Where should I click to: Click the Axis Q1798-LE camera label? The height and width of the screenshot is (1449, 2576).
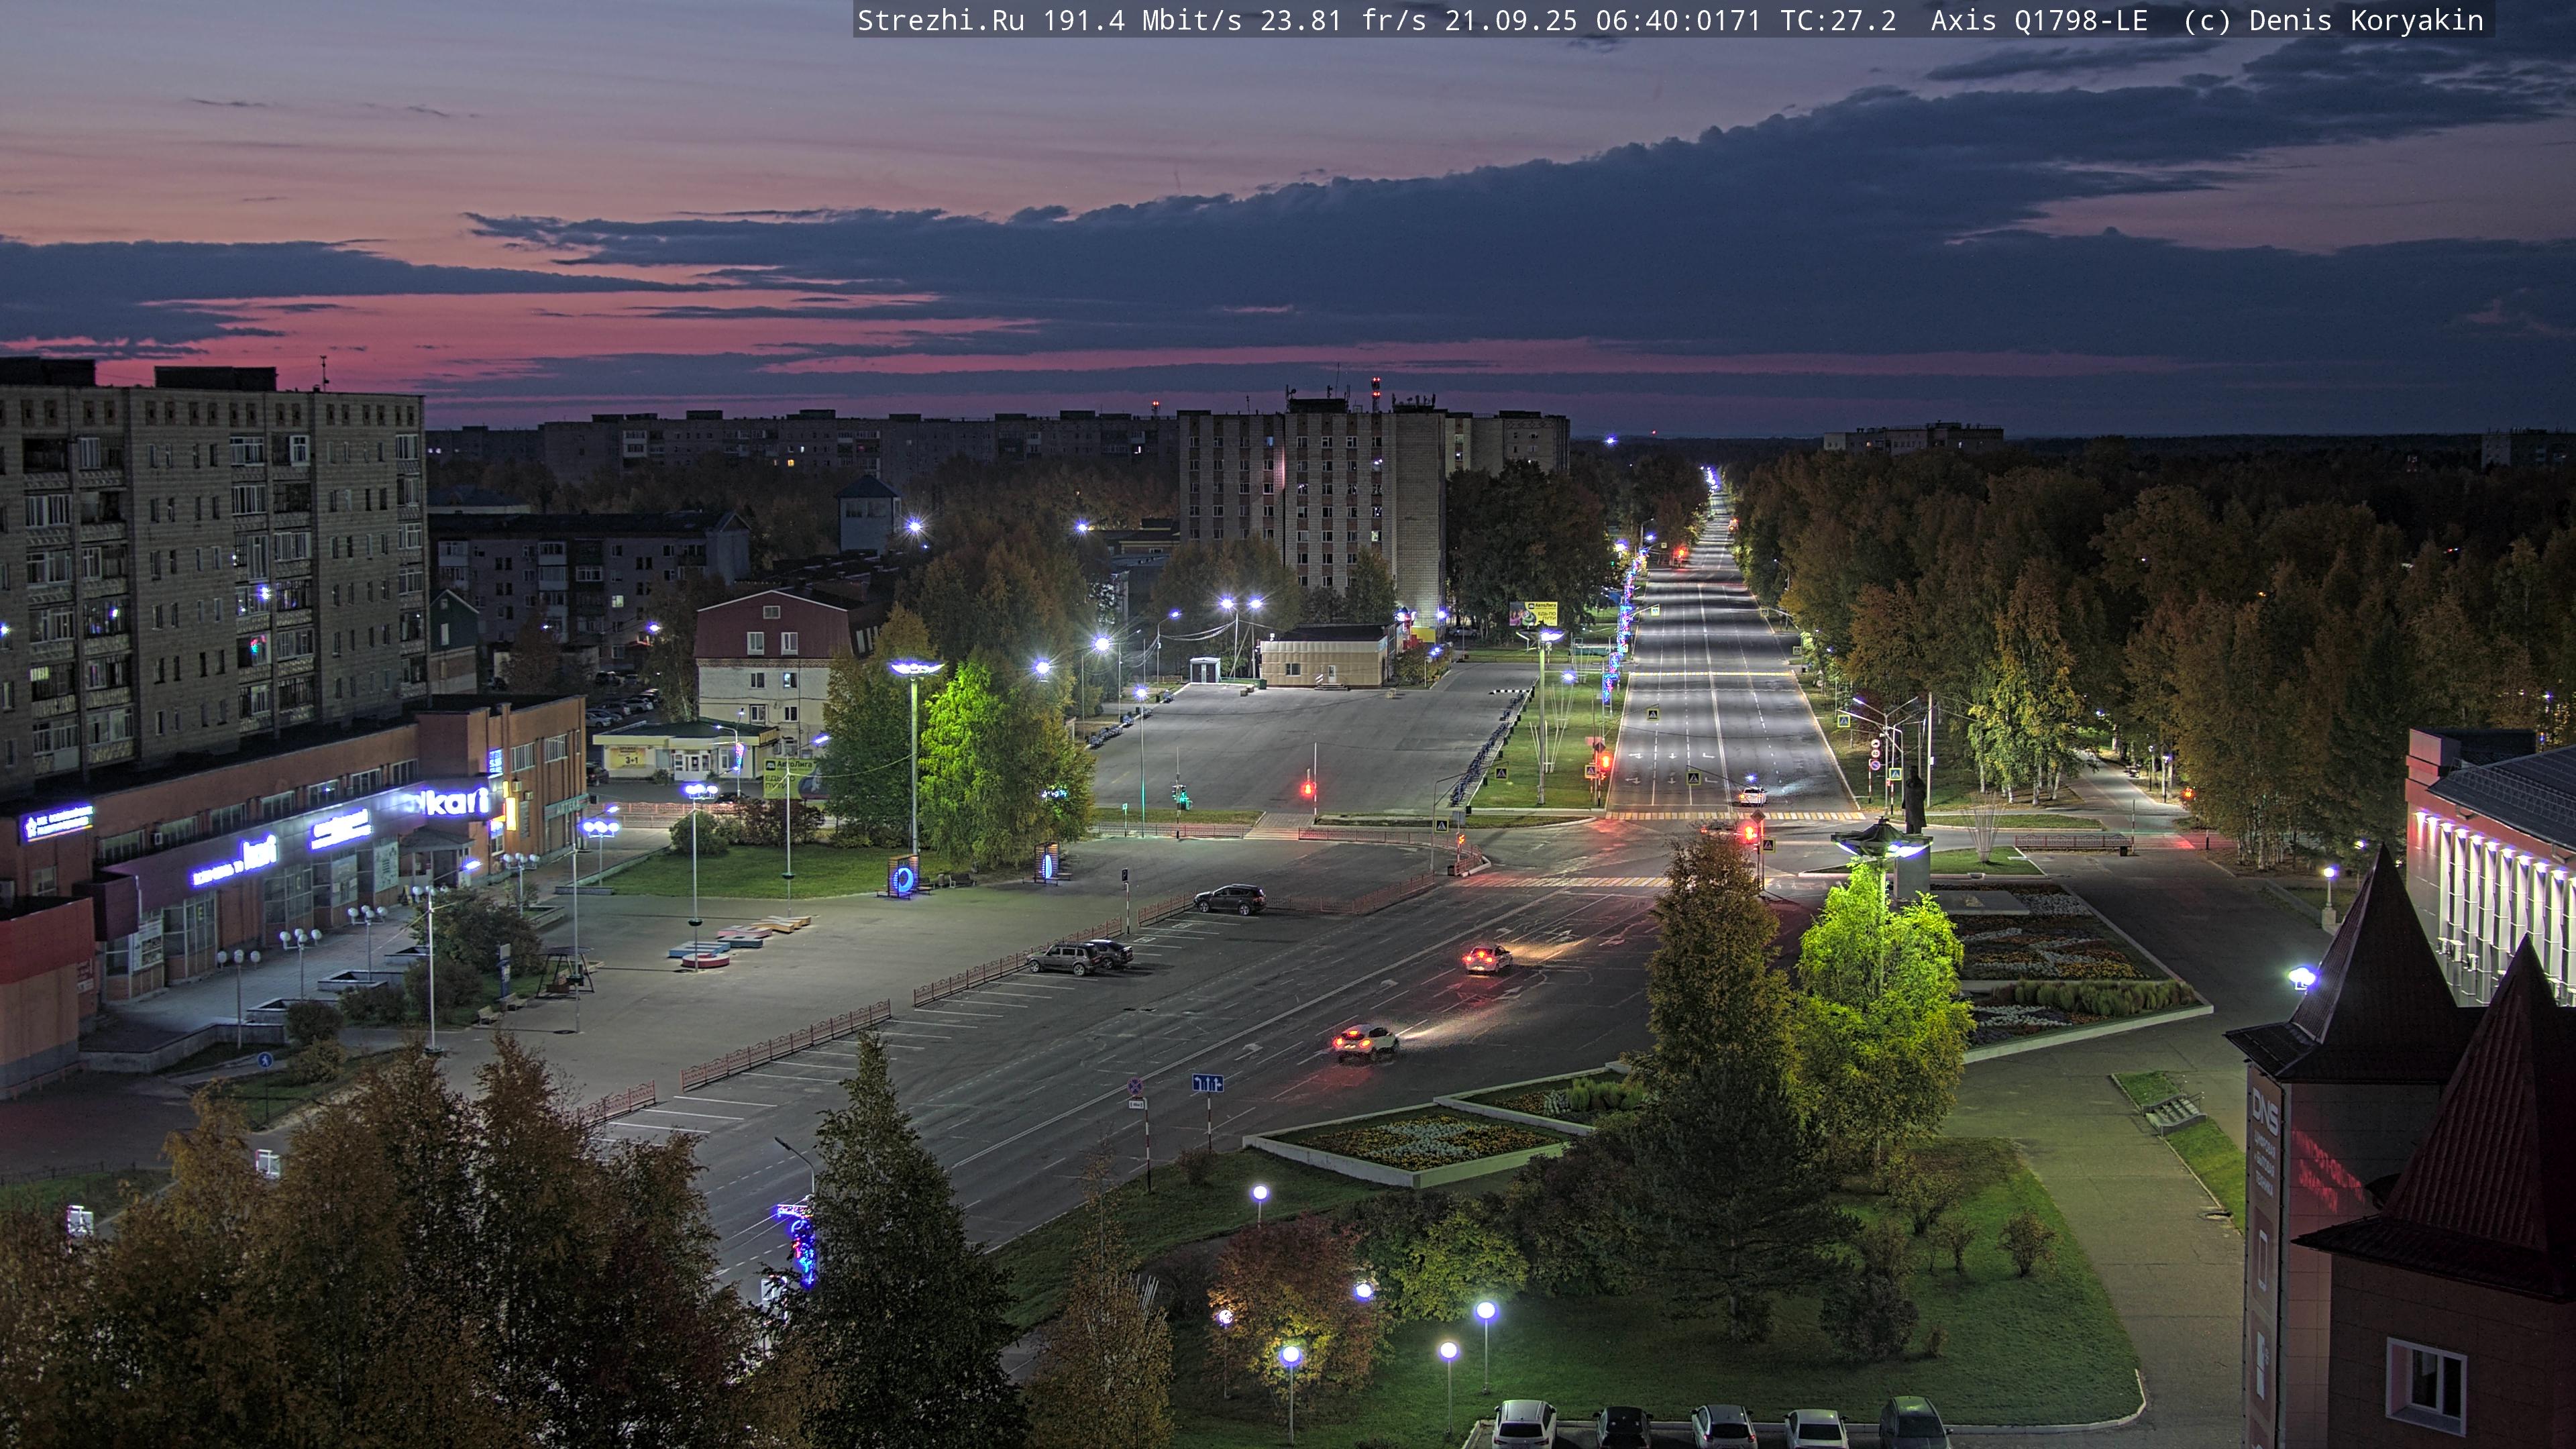pos(2038,21)
